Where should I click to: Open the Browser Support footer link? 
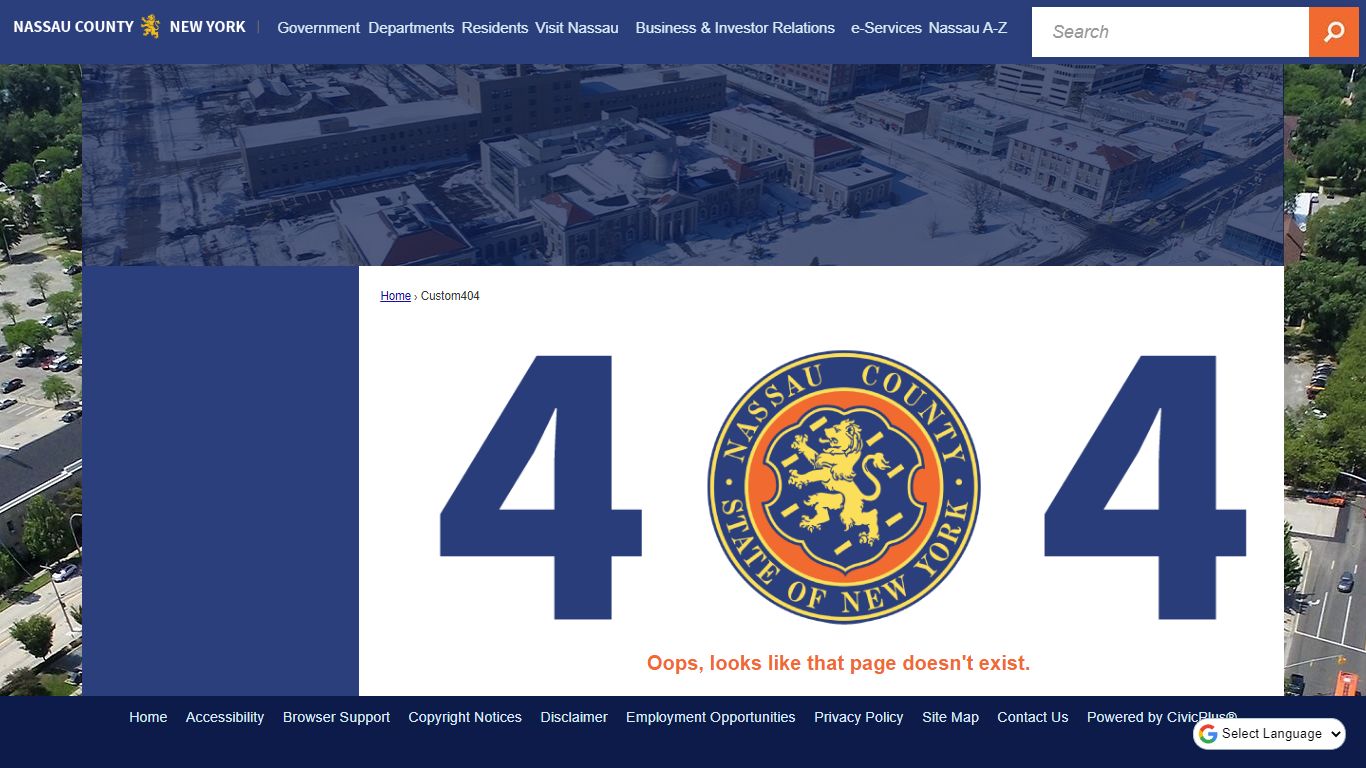336,717
